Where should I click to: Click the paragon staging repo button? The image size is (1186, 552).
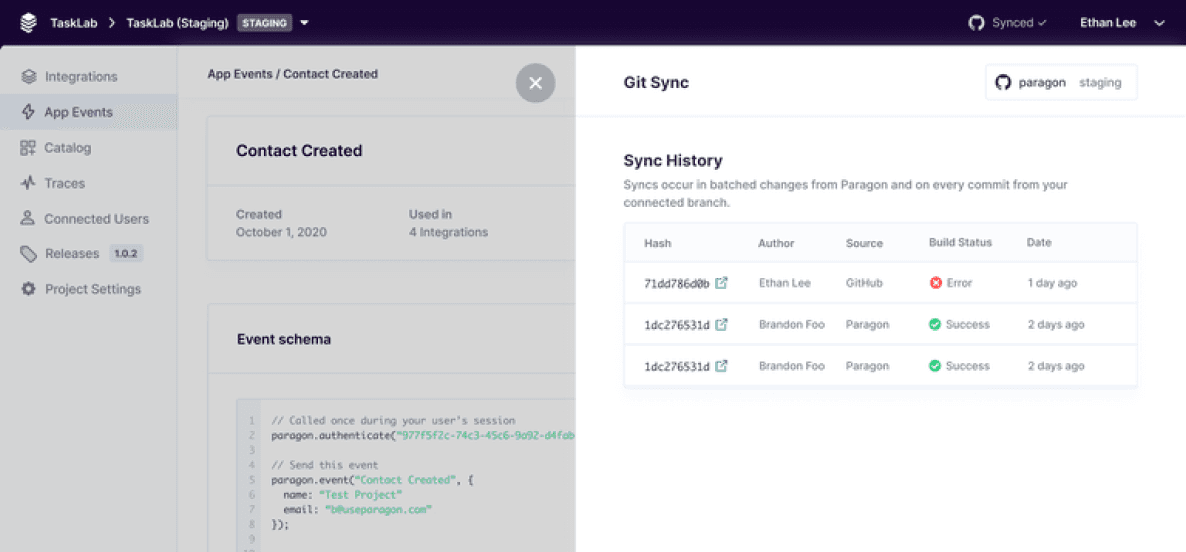point(1061,82)
